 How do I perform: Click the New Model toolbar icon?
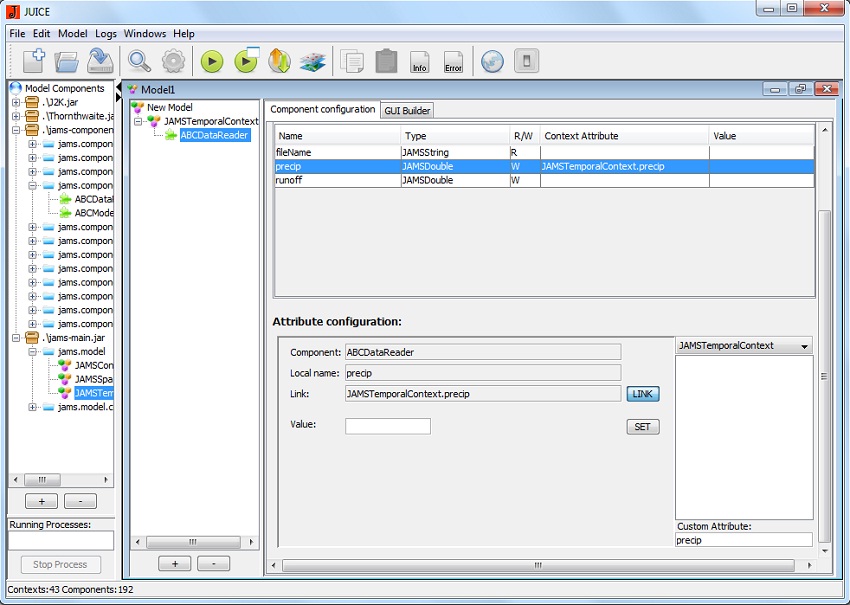point(33,61)
